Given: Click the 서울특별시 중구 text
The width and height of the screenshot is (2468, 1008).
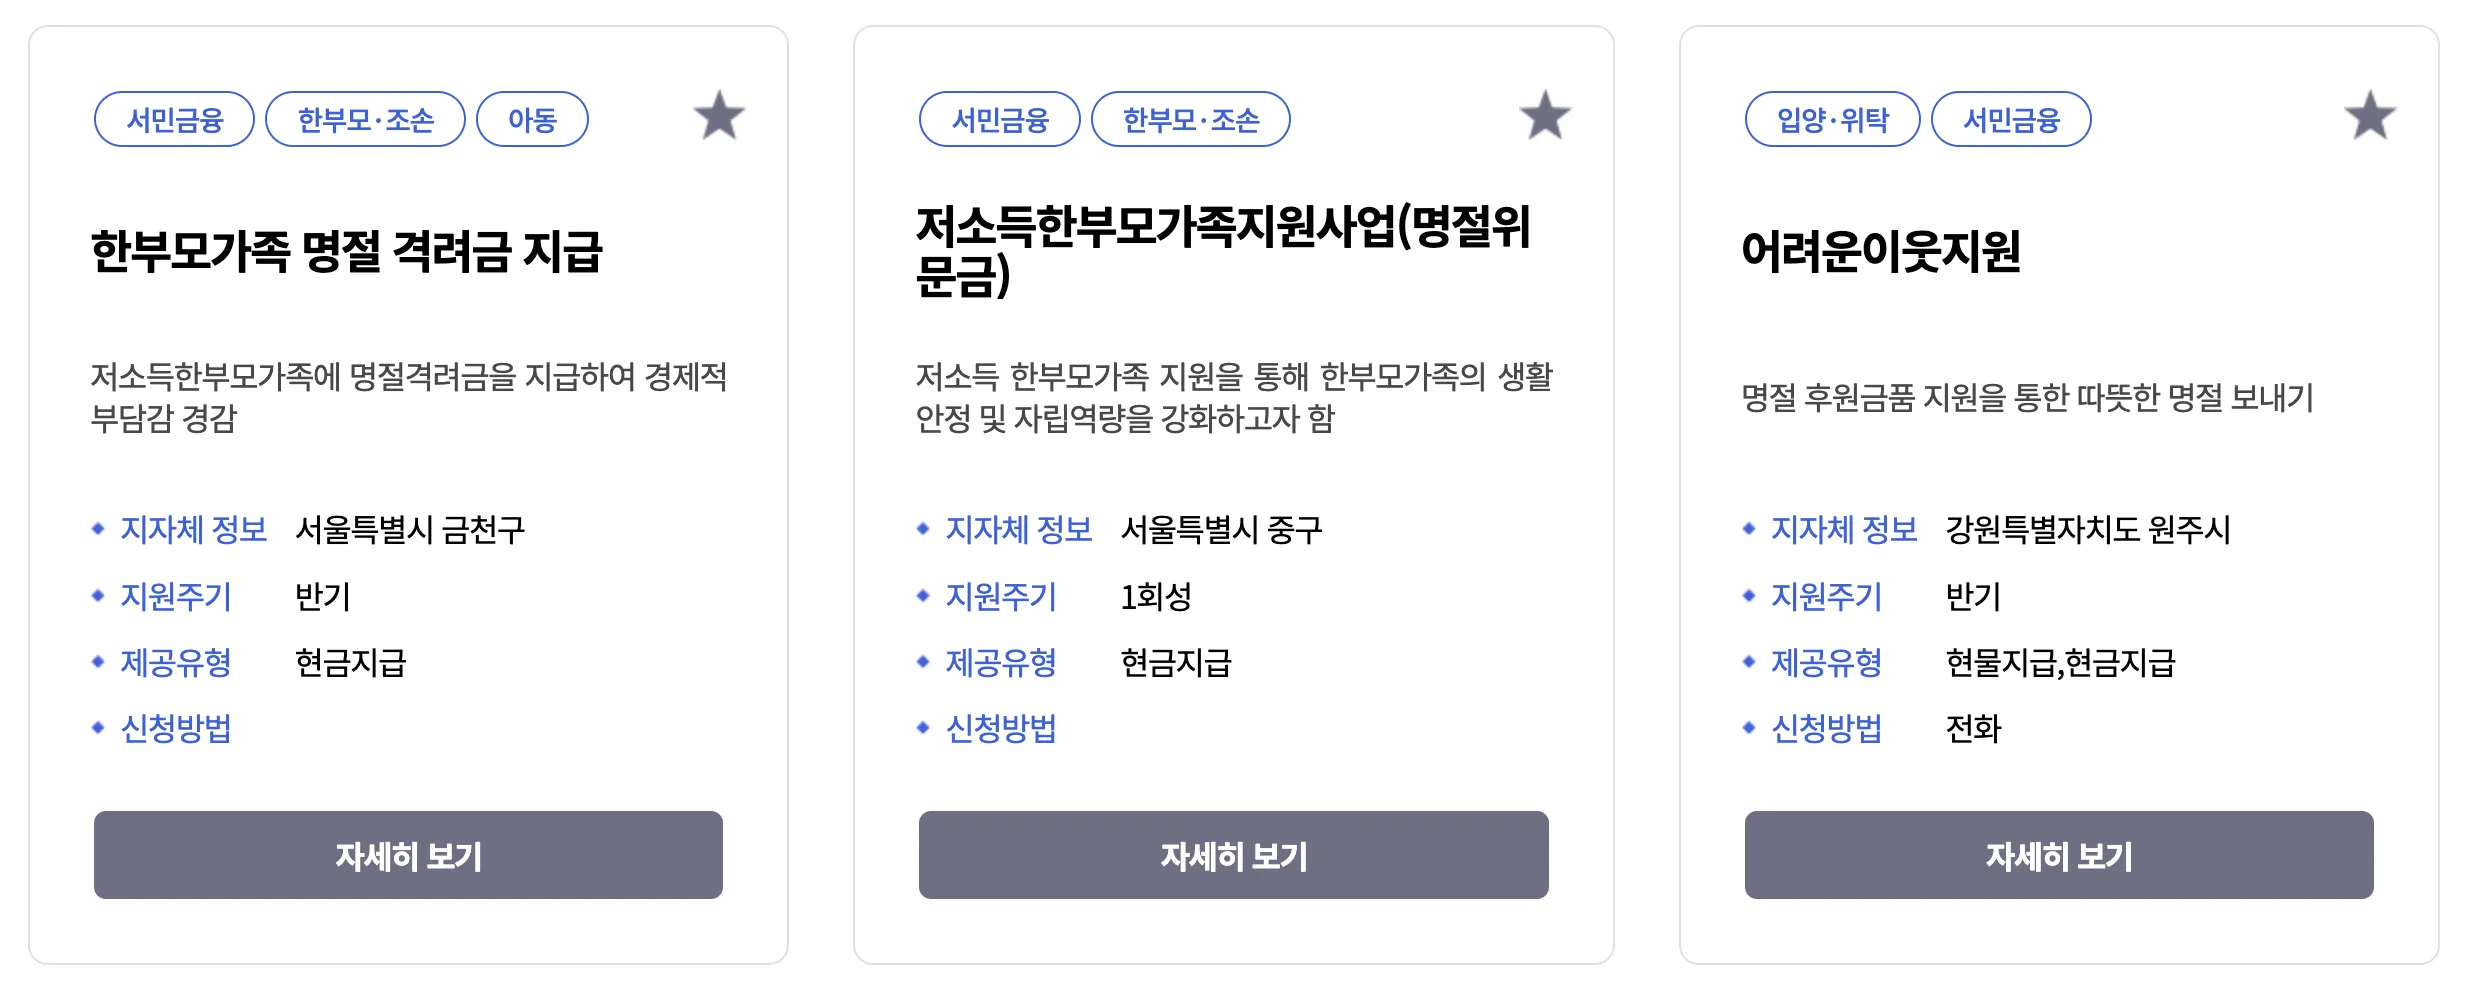Looking at the screenshot, I should click(x=1221, y=529).
